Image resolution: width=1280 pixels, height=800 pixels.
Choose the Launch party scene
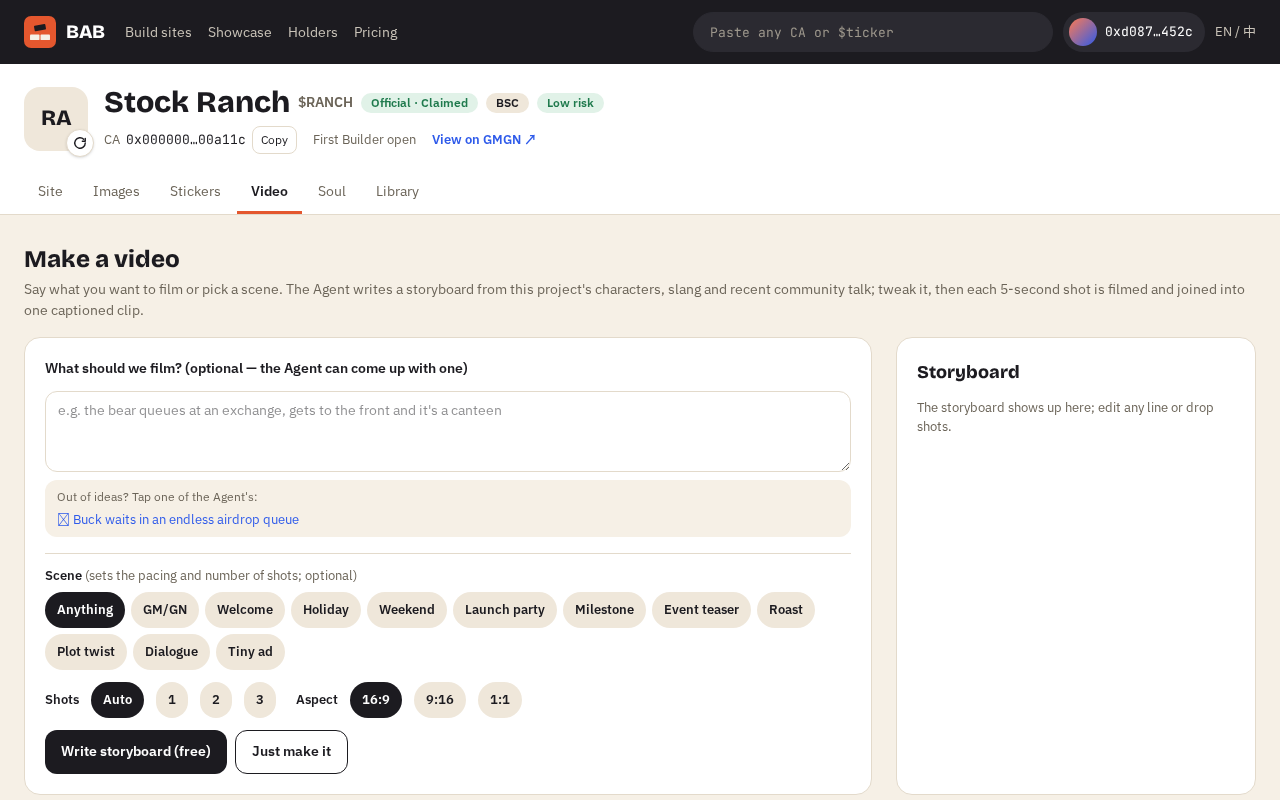[505, 610]
